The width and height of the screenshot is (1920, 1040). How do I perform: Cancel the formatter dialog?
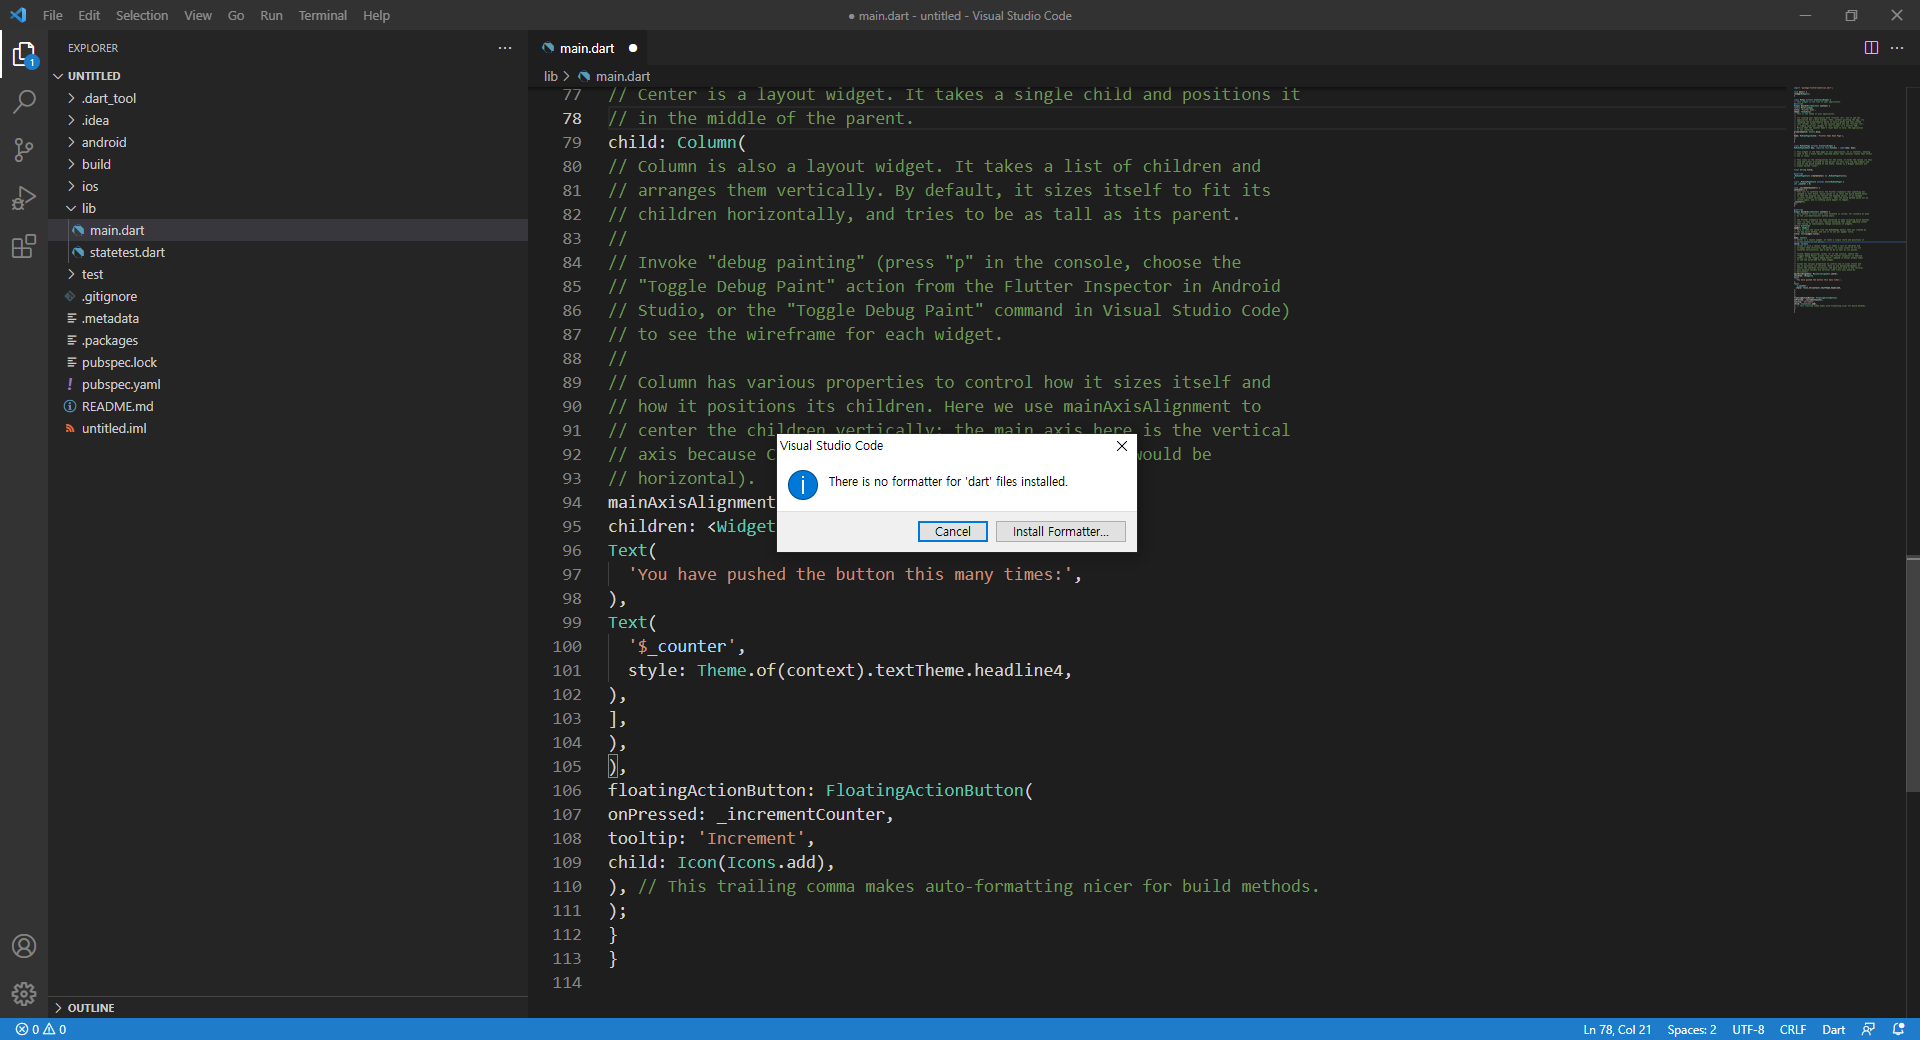(x=952, y=532)
